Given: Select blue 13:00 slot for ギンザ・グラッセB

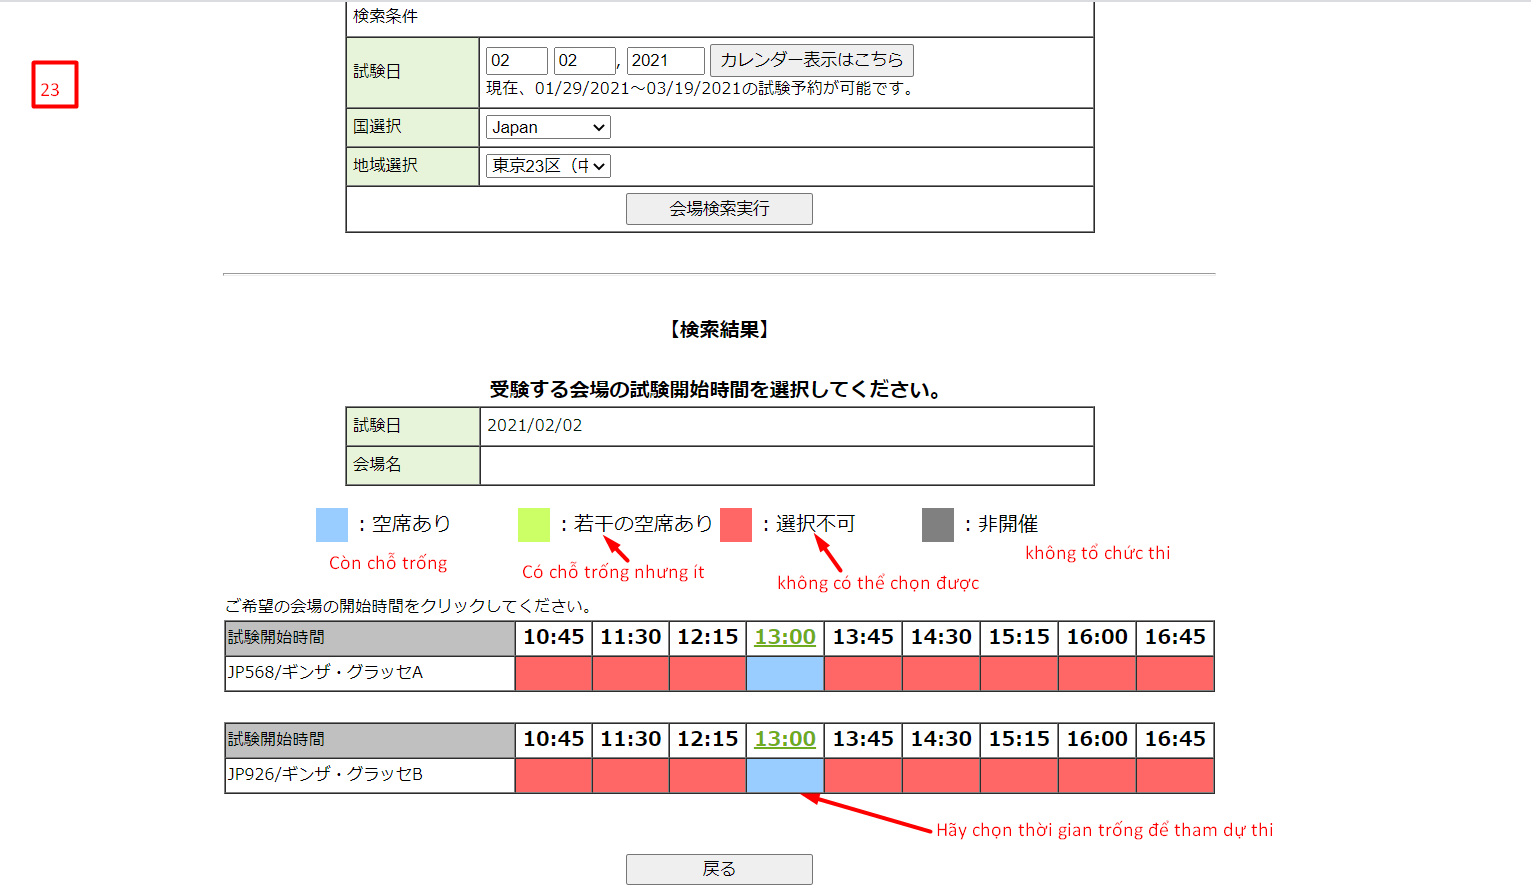Looking at the screenshot, I should [x=785, y=776].
